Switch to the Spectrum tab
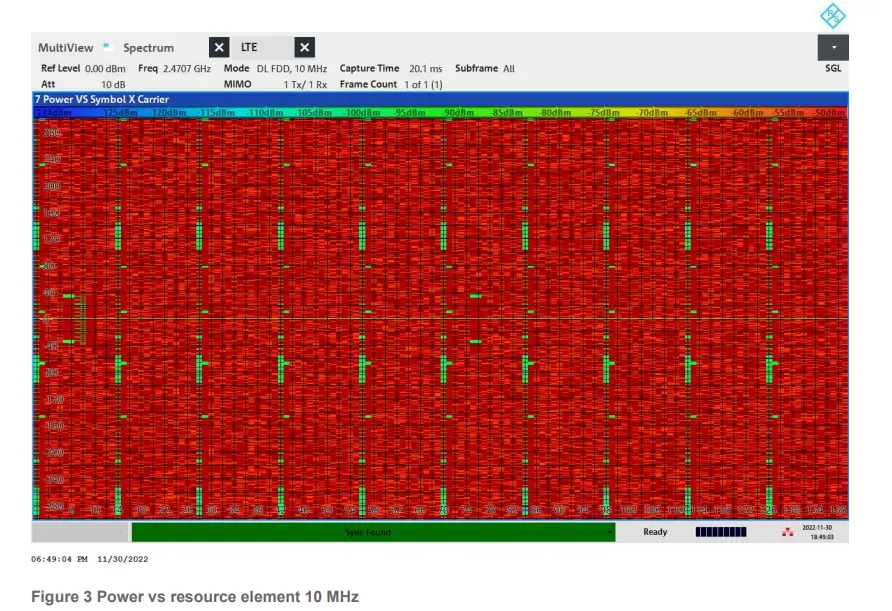Screen dimensions: 892x611 point(148,48)
